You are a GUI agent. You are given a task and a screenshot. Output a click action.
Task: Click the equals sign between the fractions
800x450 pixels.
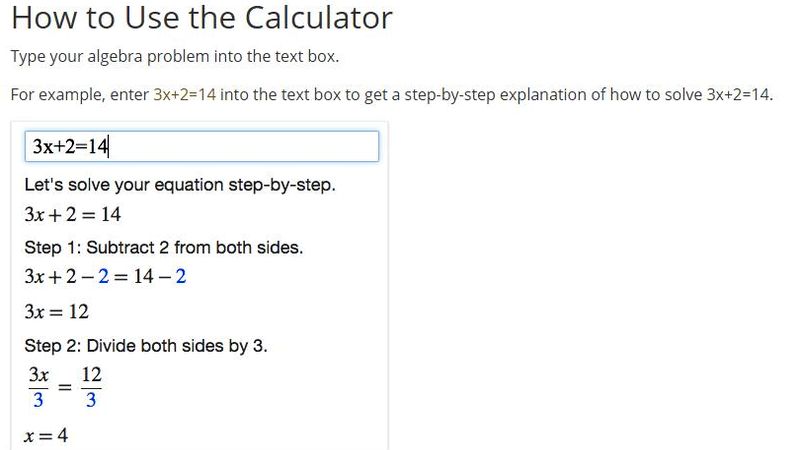pyautogui.click(x=65, y=387)
